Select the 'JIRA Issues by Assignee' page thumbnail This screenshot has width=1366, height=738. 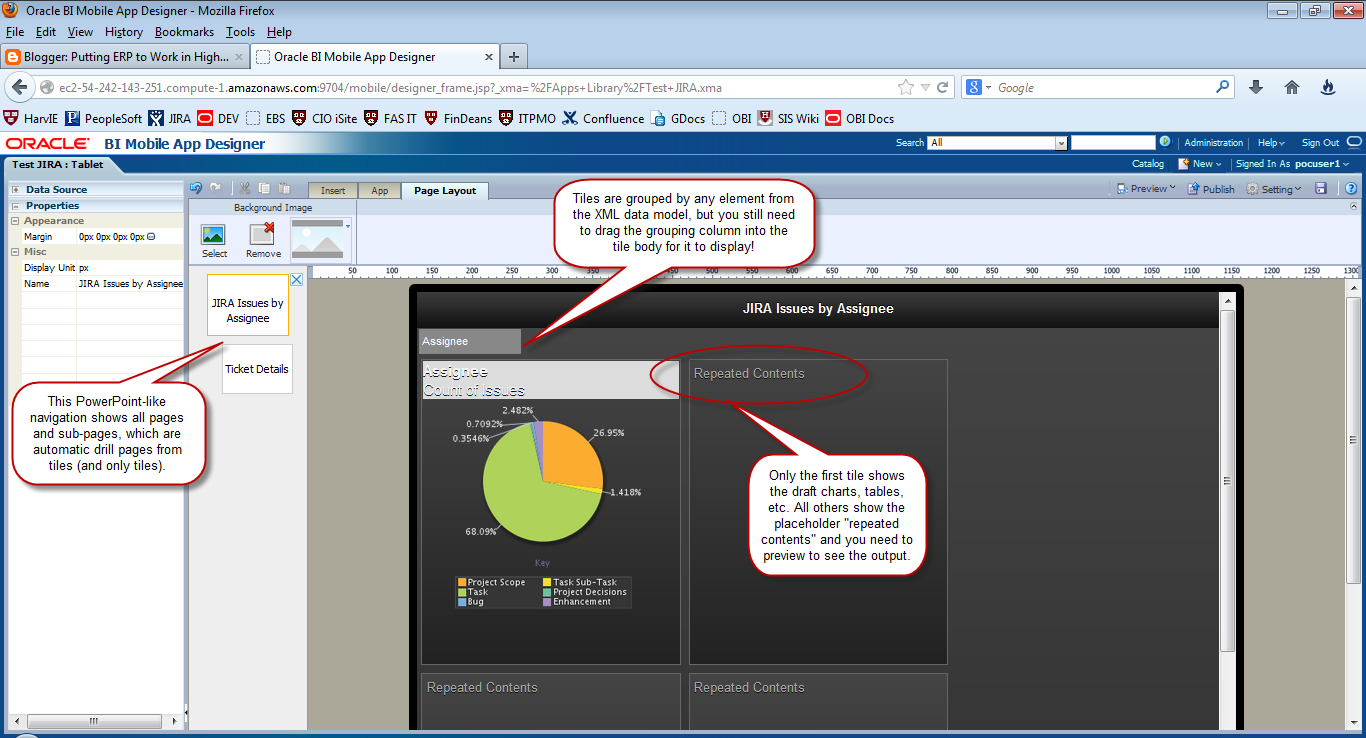(248, 305)
